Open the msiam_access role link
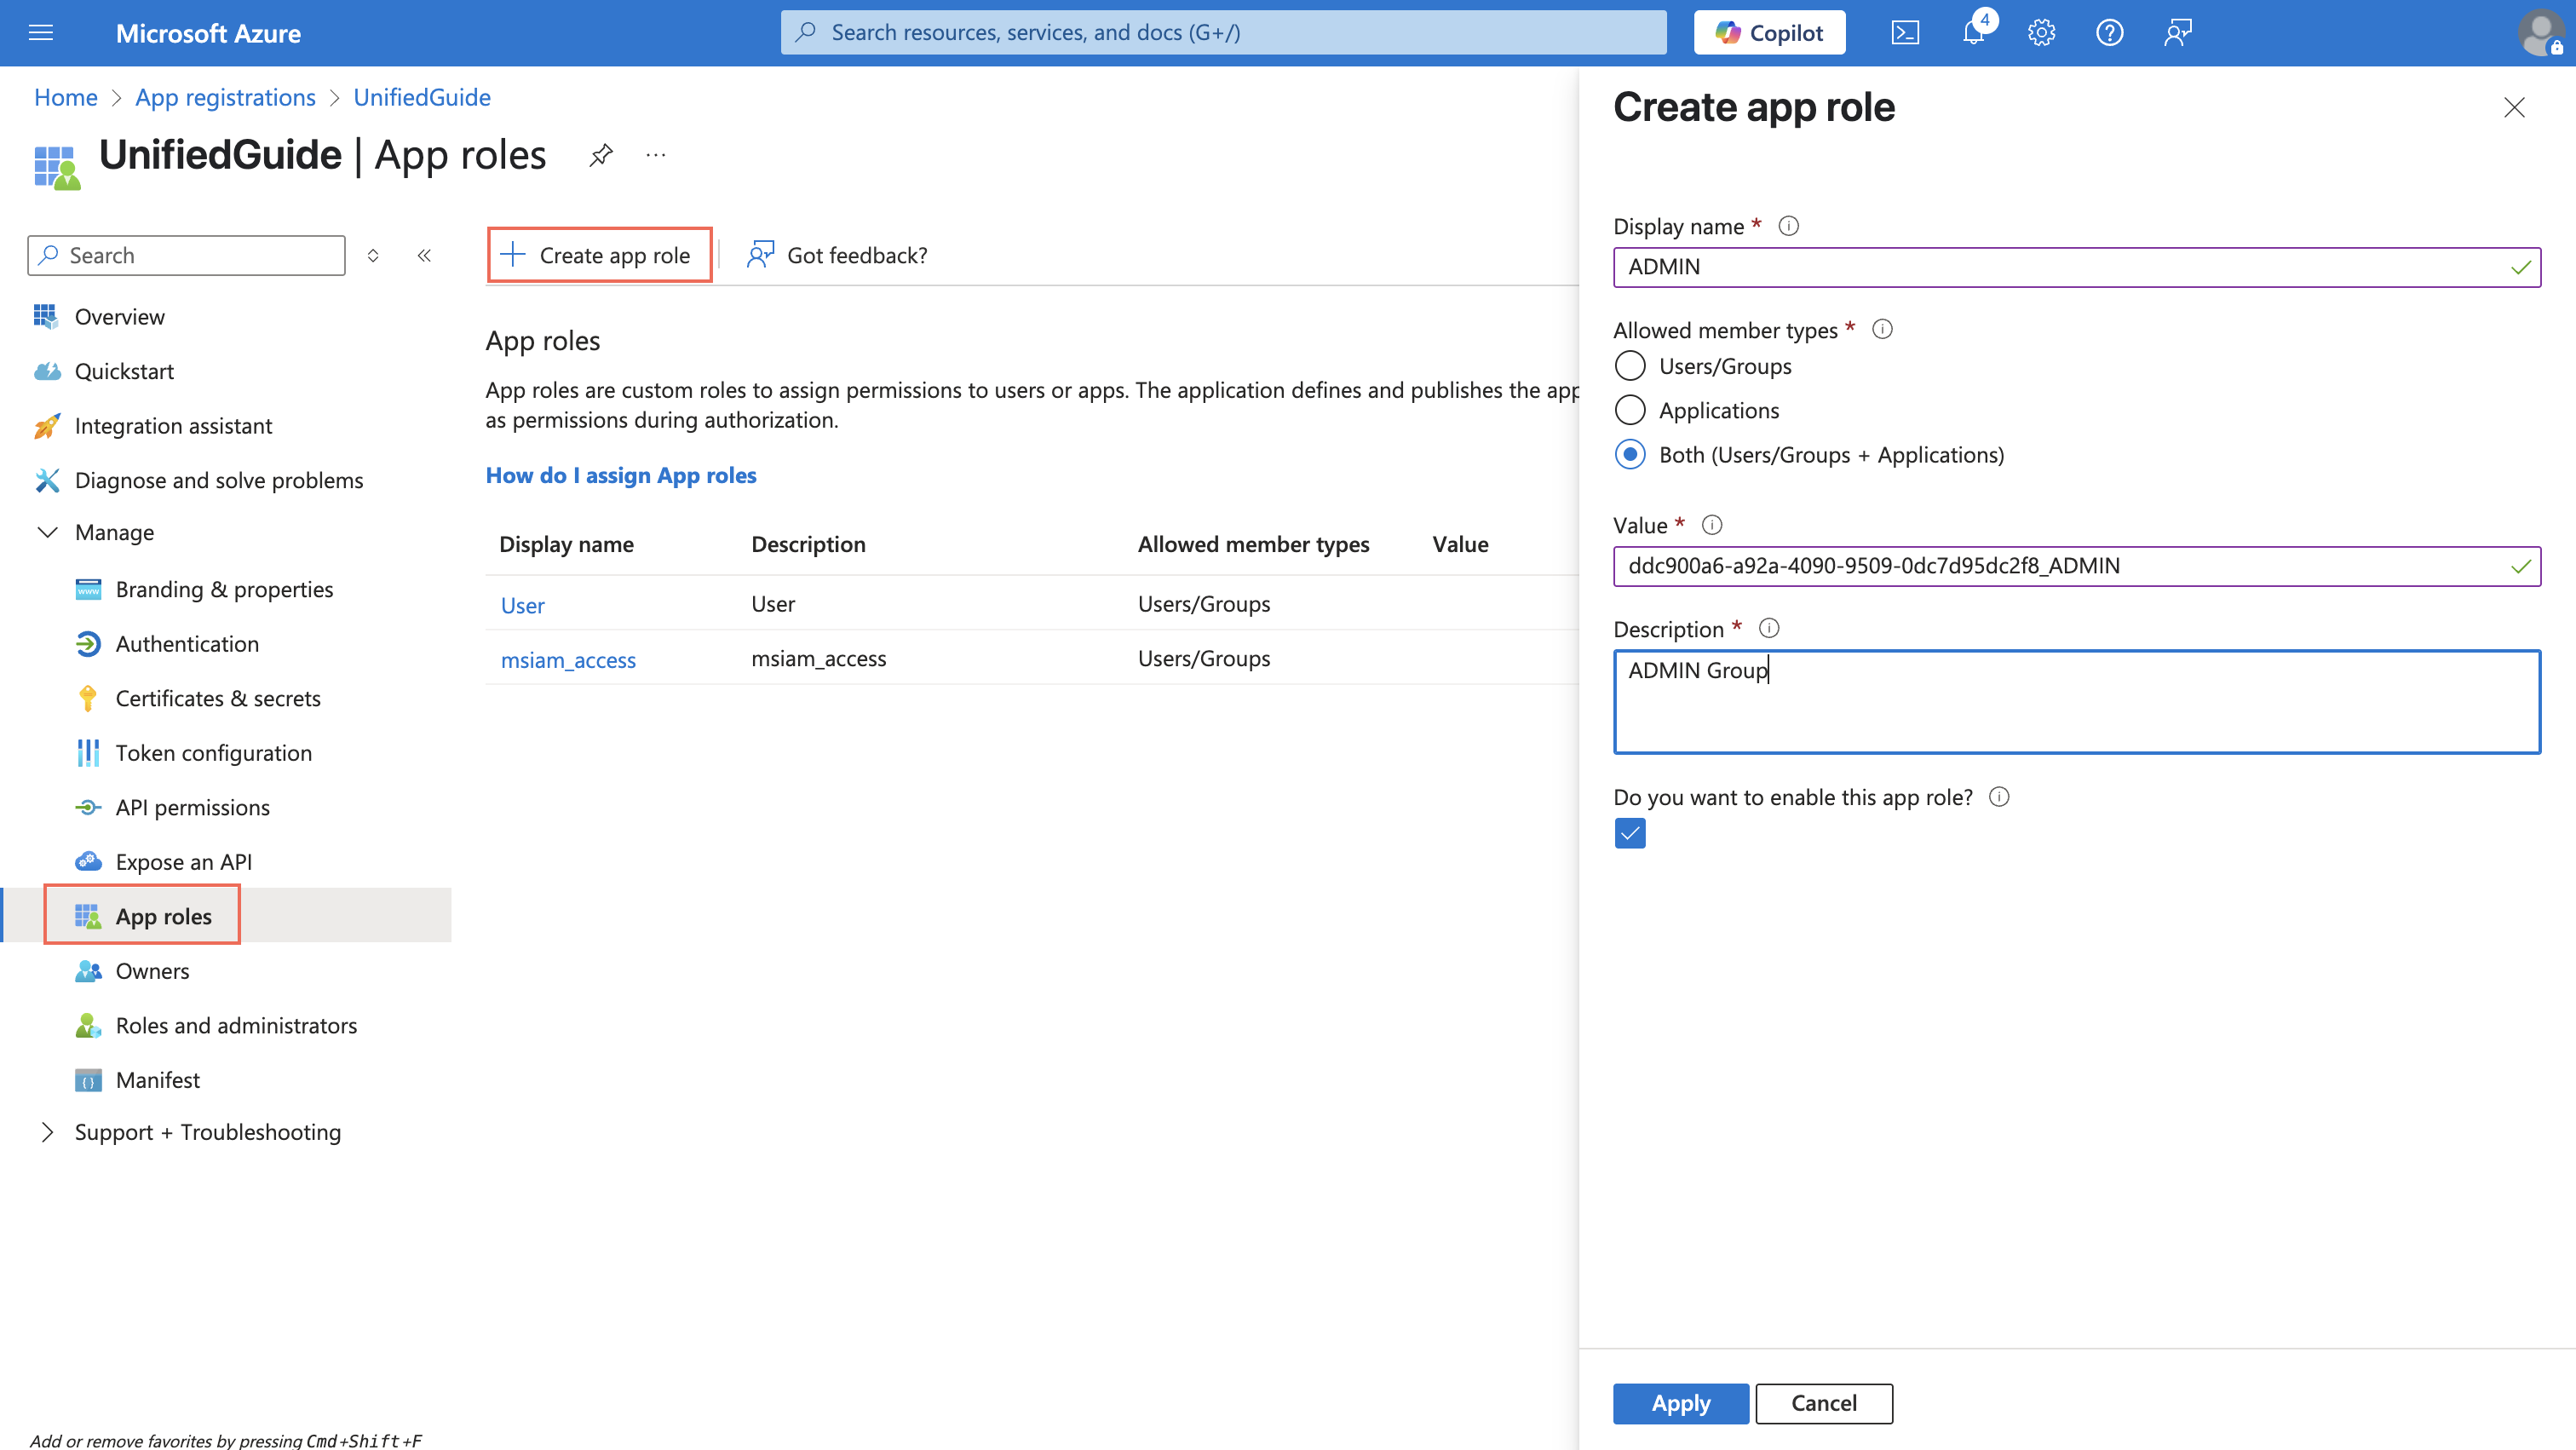Image resolution: width=2576 pixels, height=1450 pixels. pos(567,660)
